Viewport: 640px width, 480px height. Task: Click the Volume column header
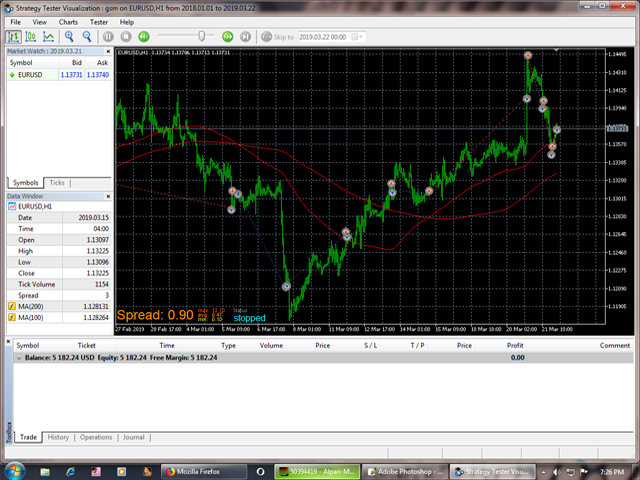[x=271, y=345]
